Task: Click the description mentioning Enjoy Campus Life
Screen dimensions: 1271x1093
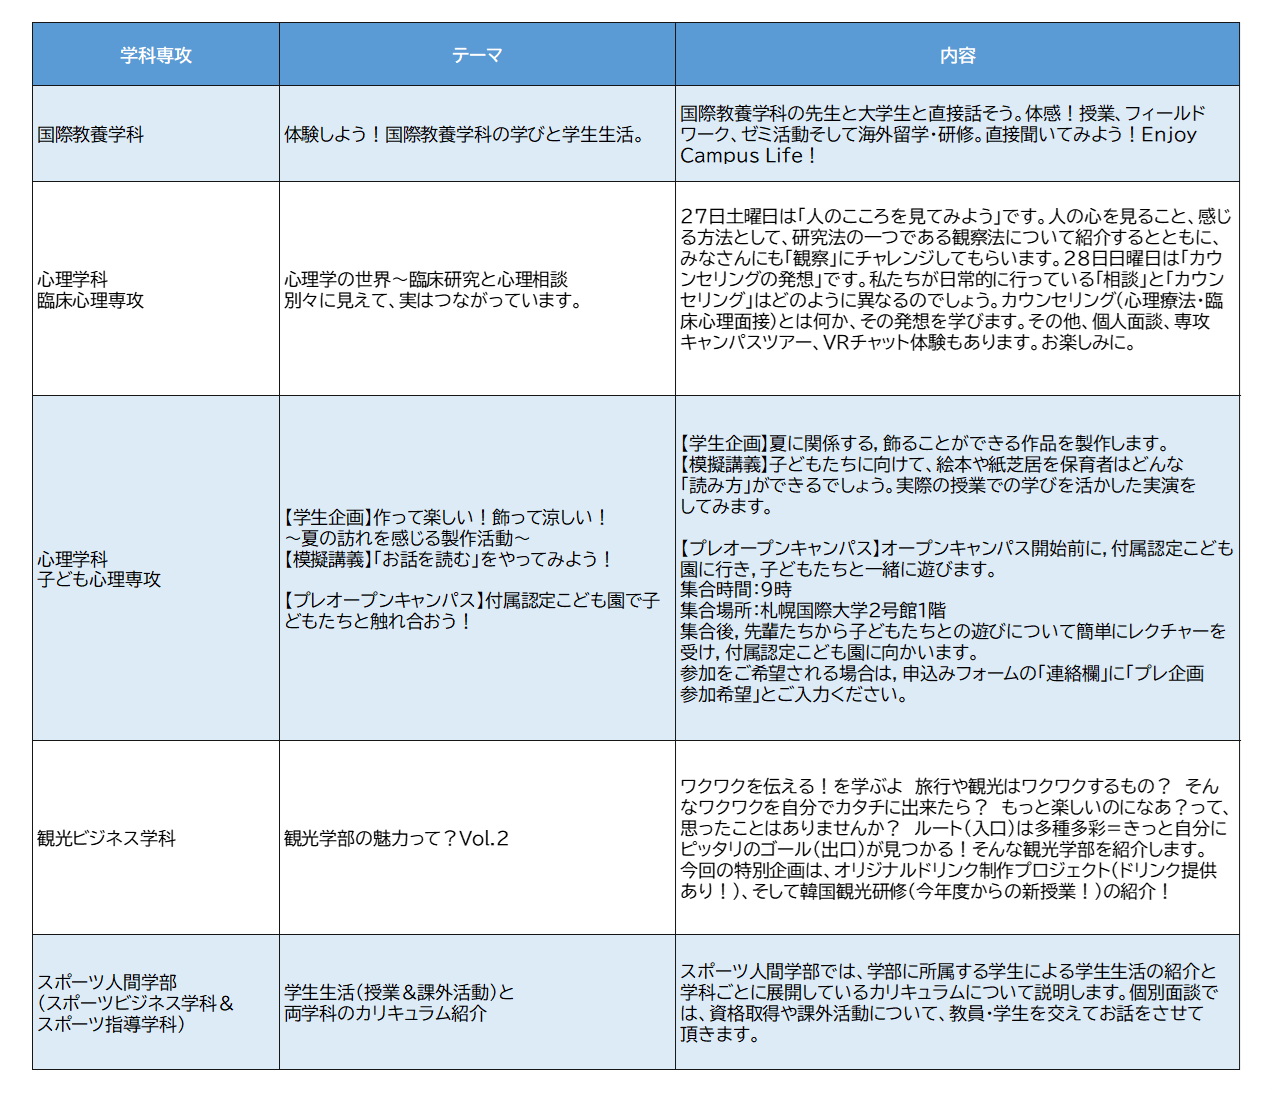Action: [x=957, y=134]
